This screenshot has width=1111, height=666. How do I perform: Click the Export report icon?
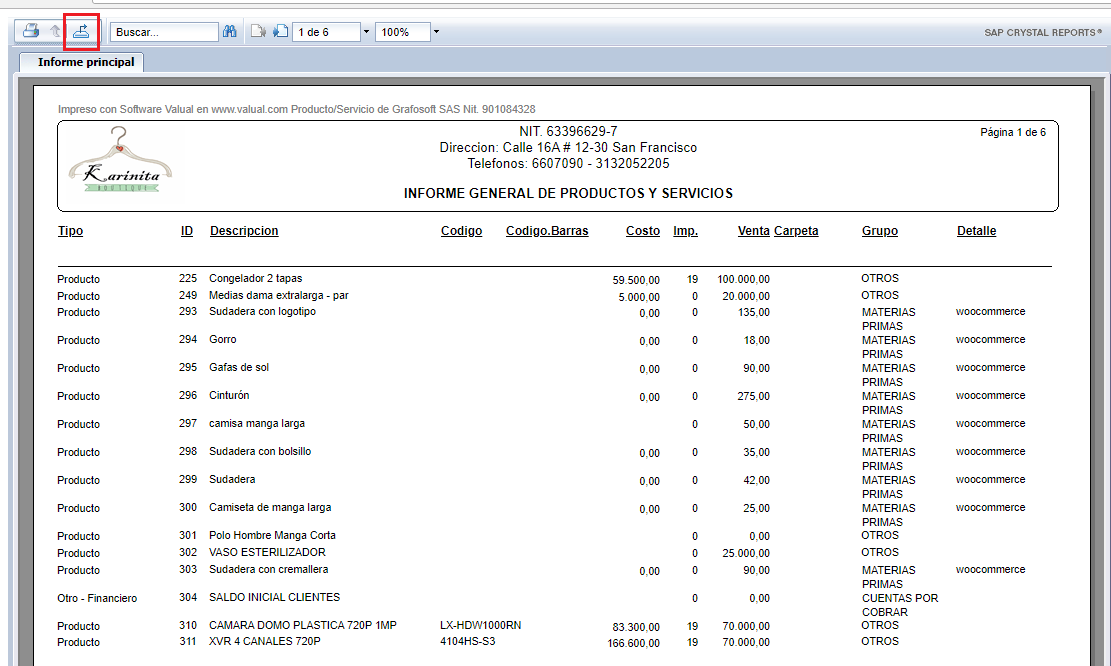tap(81, 32)
